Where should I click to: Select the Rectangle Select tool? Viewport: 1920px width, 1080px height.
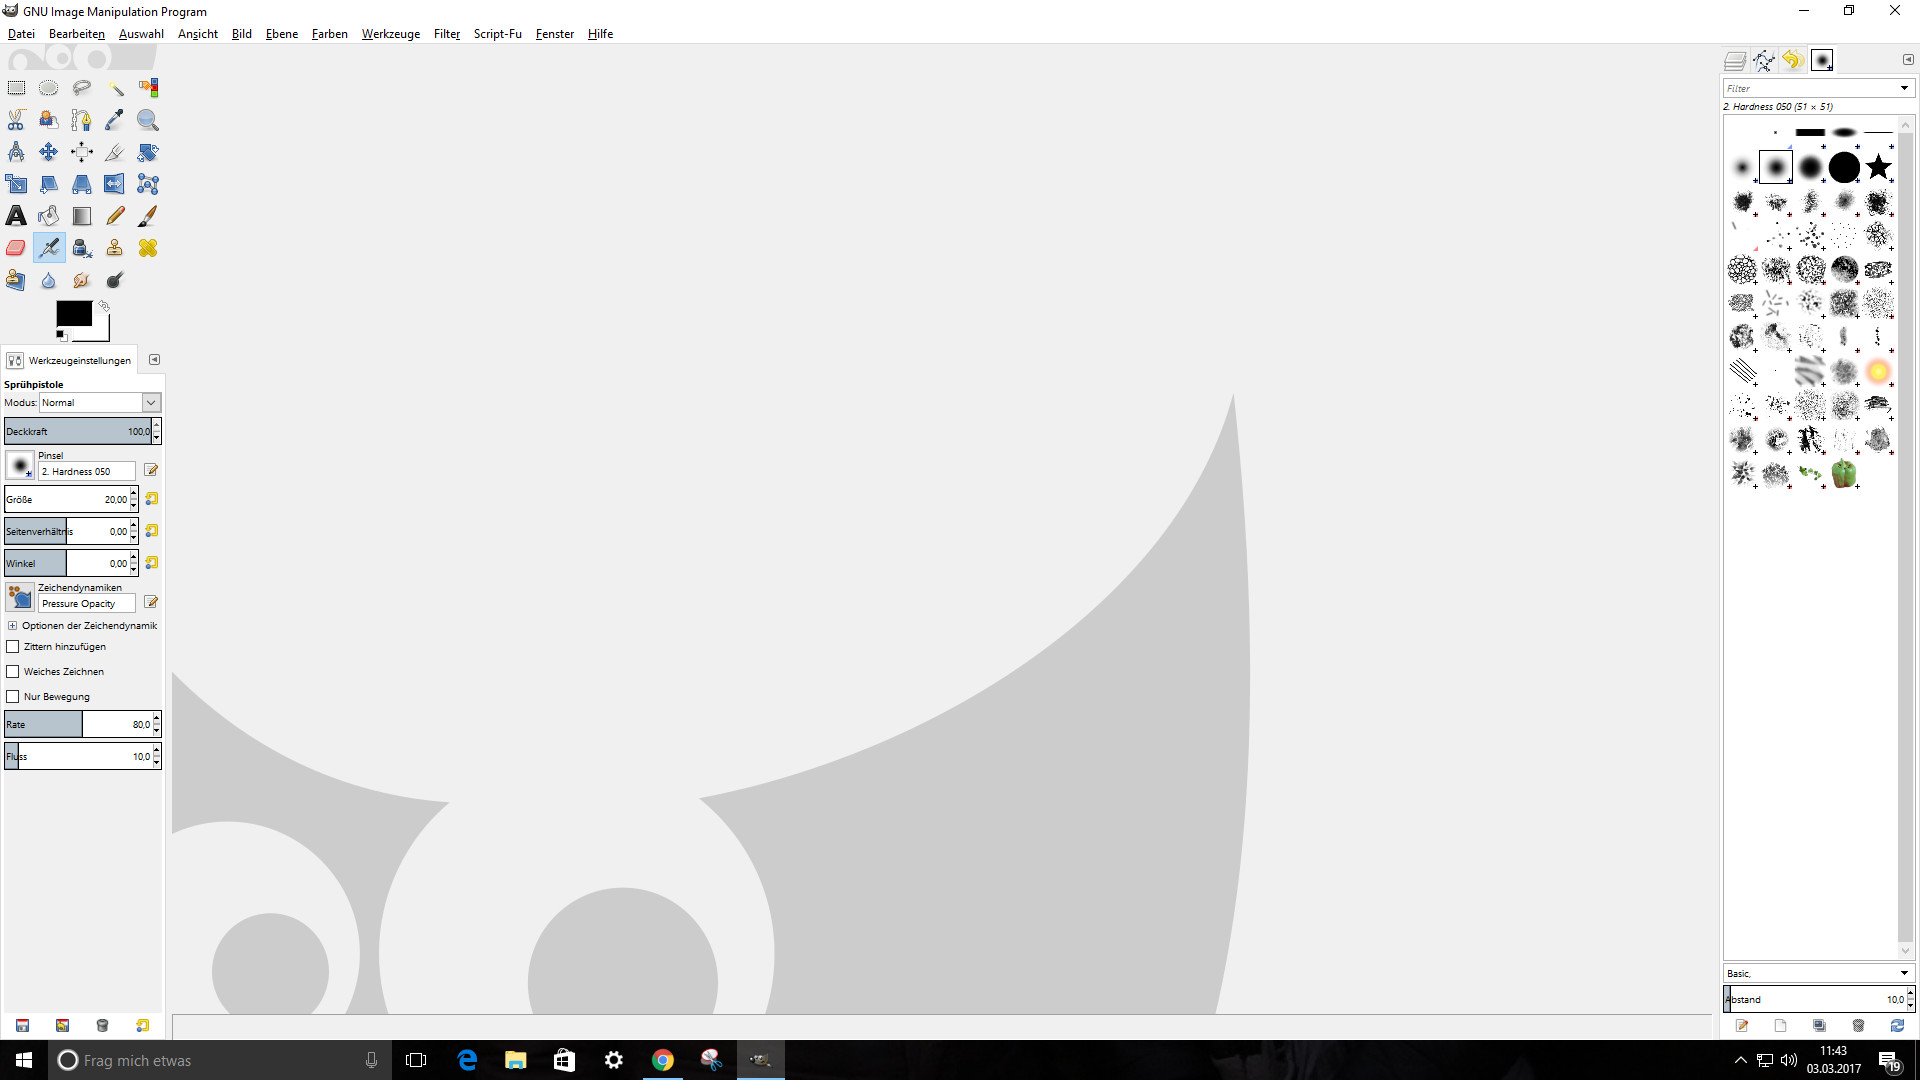(16, 88)
